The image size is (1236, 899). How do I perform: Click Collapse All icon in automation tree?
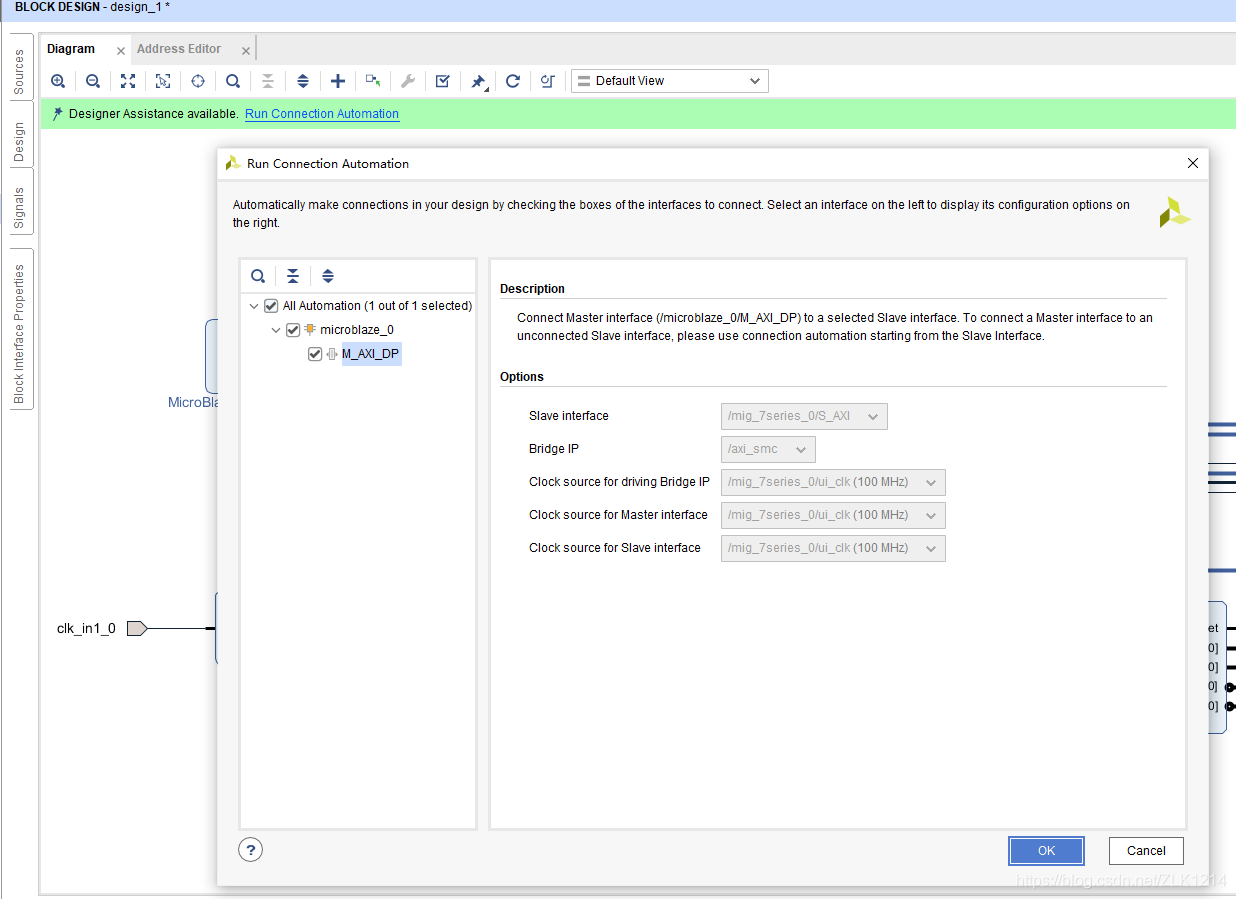(x=293, y=276)
